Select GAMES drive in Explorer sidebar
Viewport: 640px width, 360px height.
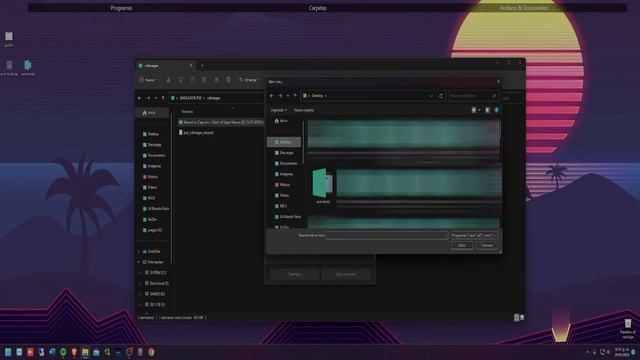point(155,294)
